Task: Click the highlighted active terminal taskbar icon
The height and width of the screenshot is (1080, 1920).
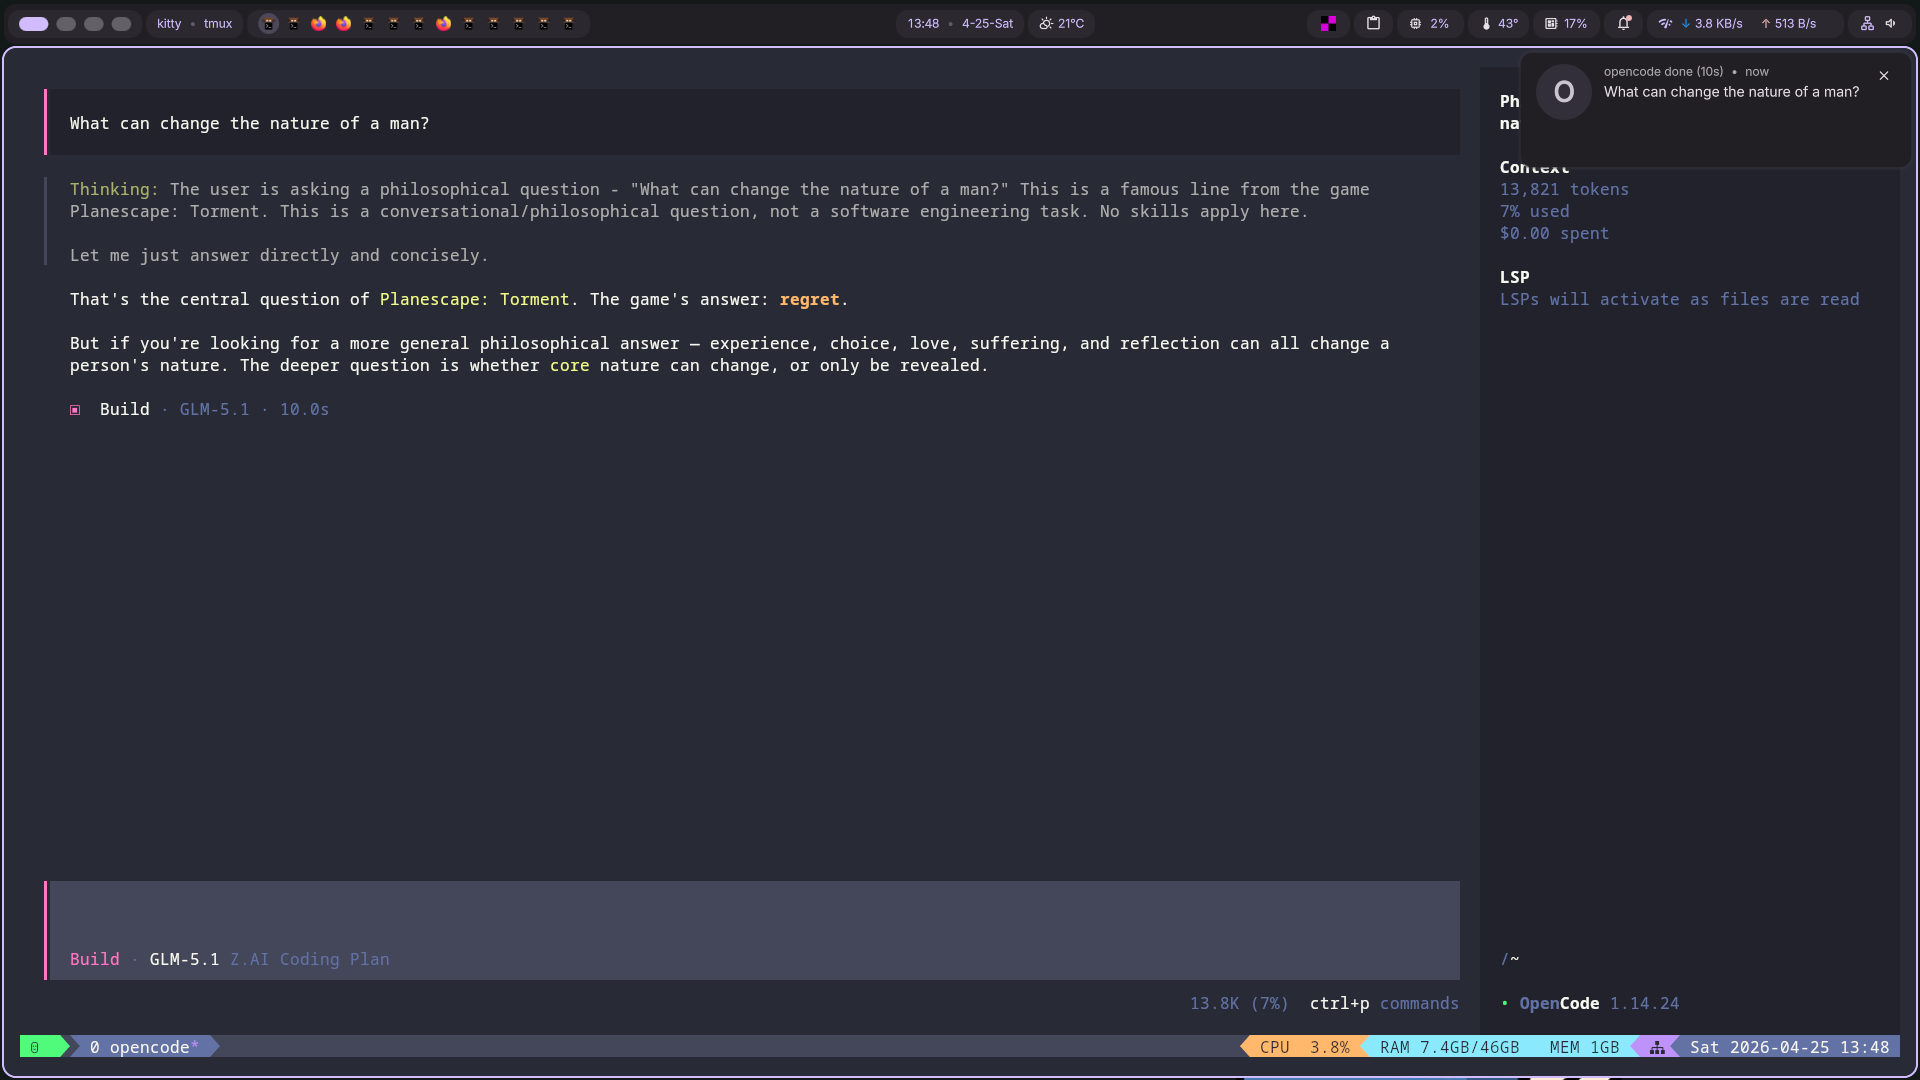Action: click(x=268, y=24)
